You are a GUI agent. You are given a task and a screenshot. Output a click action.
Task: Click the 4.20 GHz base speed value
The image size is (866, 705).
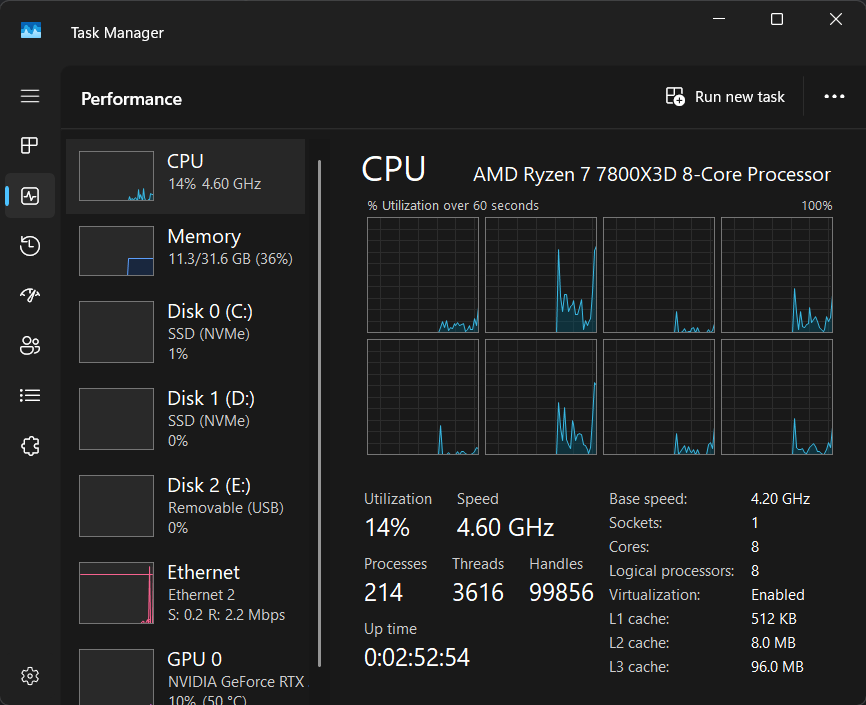pos(780,499)
